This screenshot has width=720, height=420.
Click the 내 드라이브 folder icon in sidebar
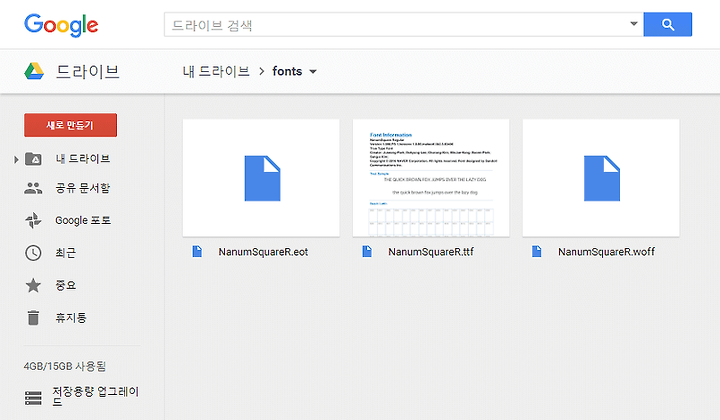coord(33,159)
